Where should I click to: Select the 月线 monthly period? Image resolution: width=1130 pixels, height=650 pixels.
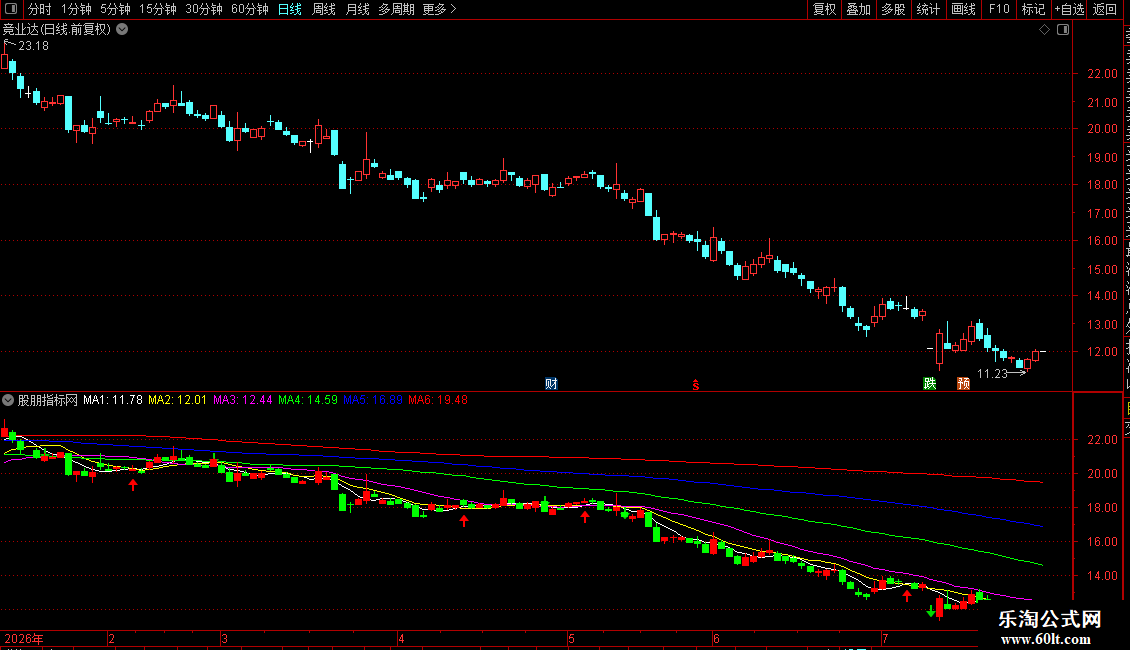point(357,9)
